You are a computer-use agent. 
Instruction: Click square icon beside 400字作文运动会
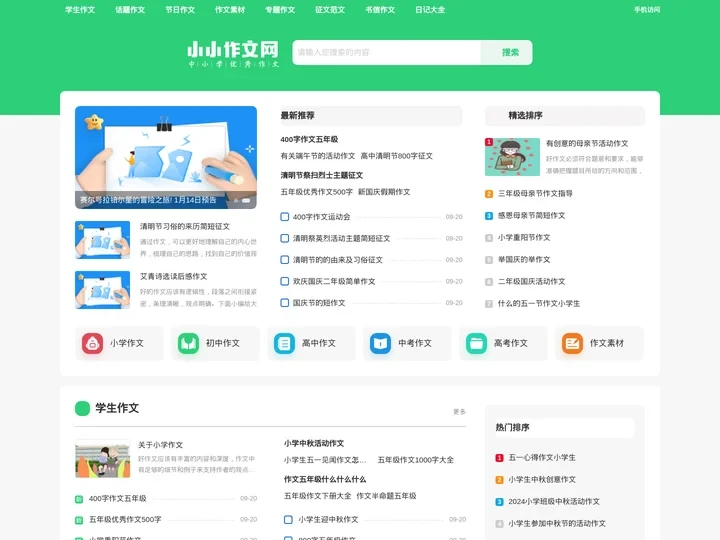[285, 217]
